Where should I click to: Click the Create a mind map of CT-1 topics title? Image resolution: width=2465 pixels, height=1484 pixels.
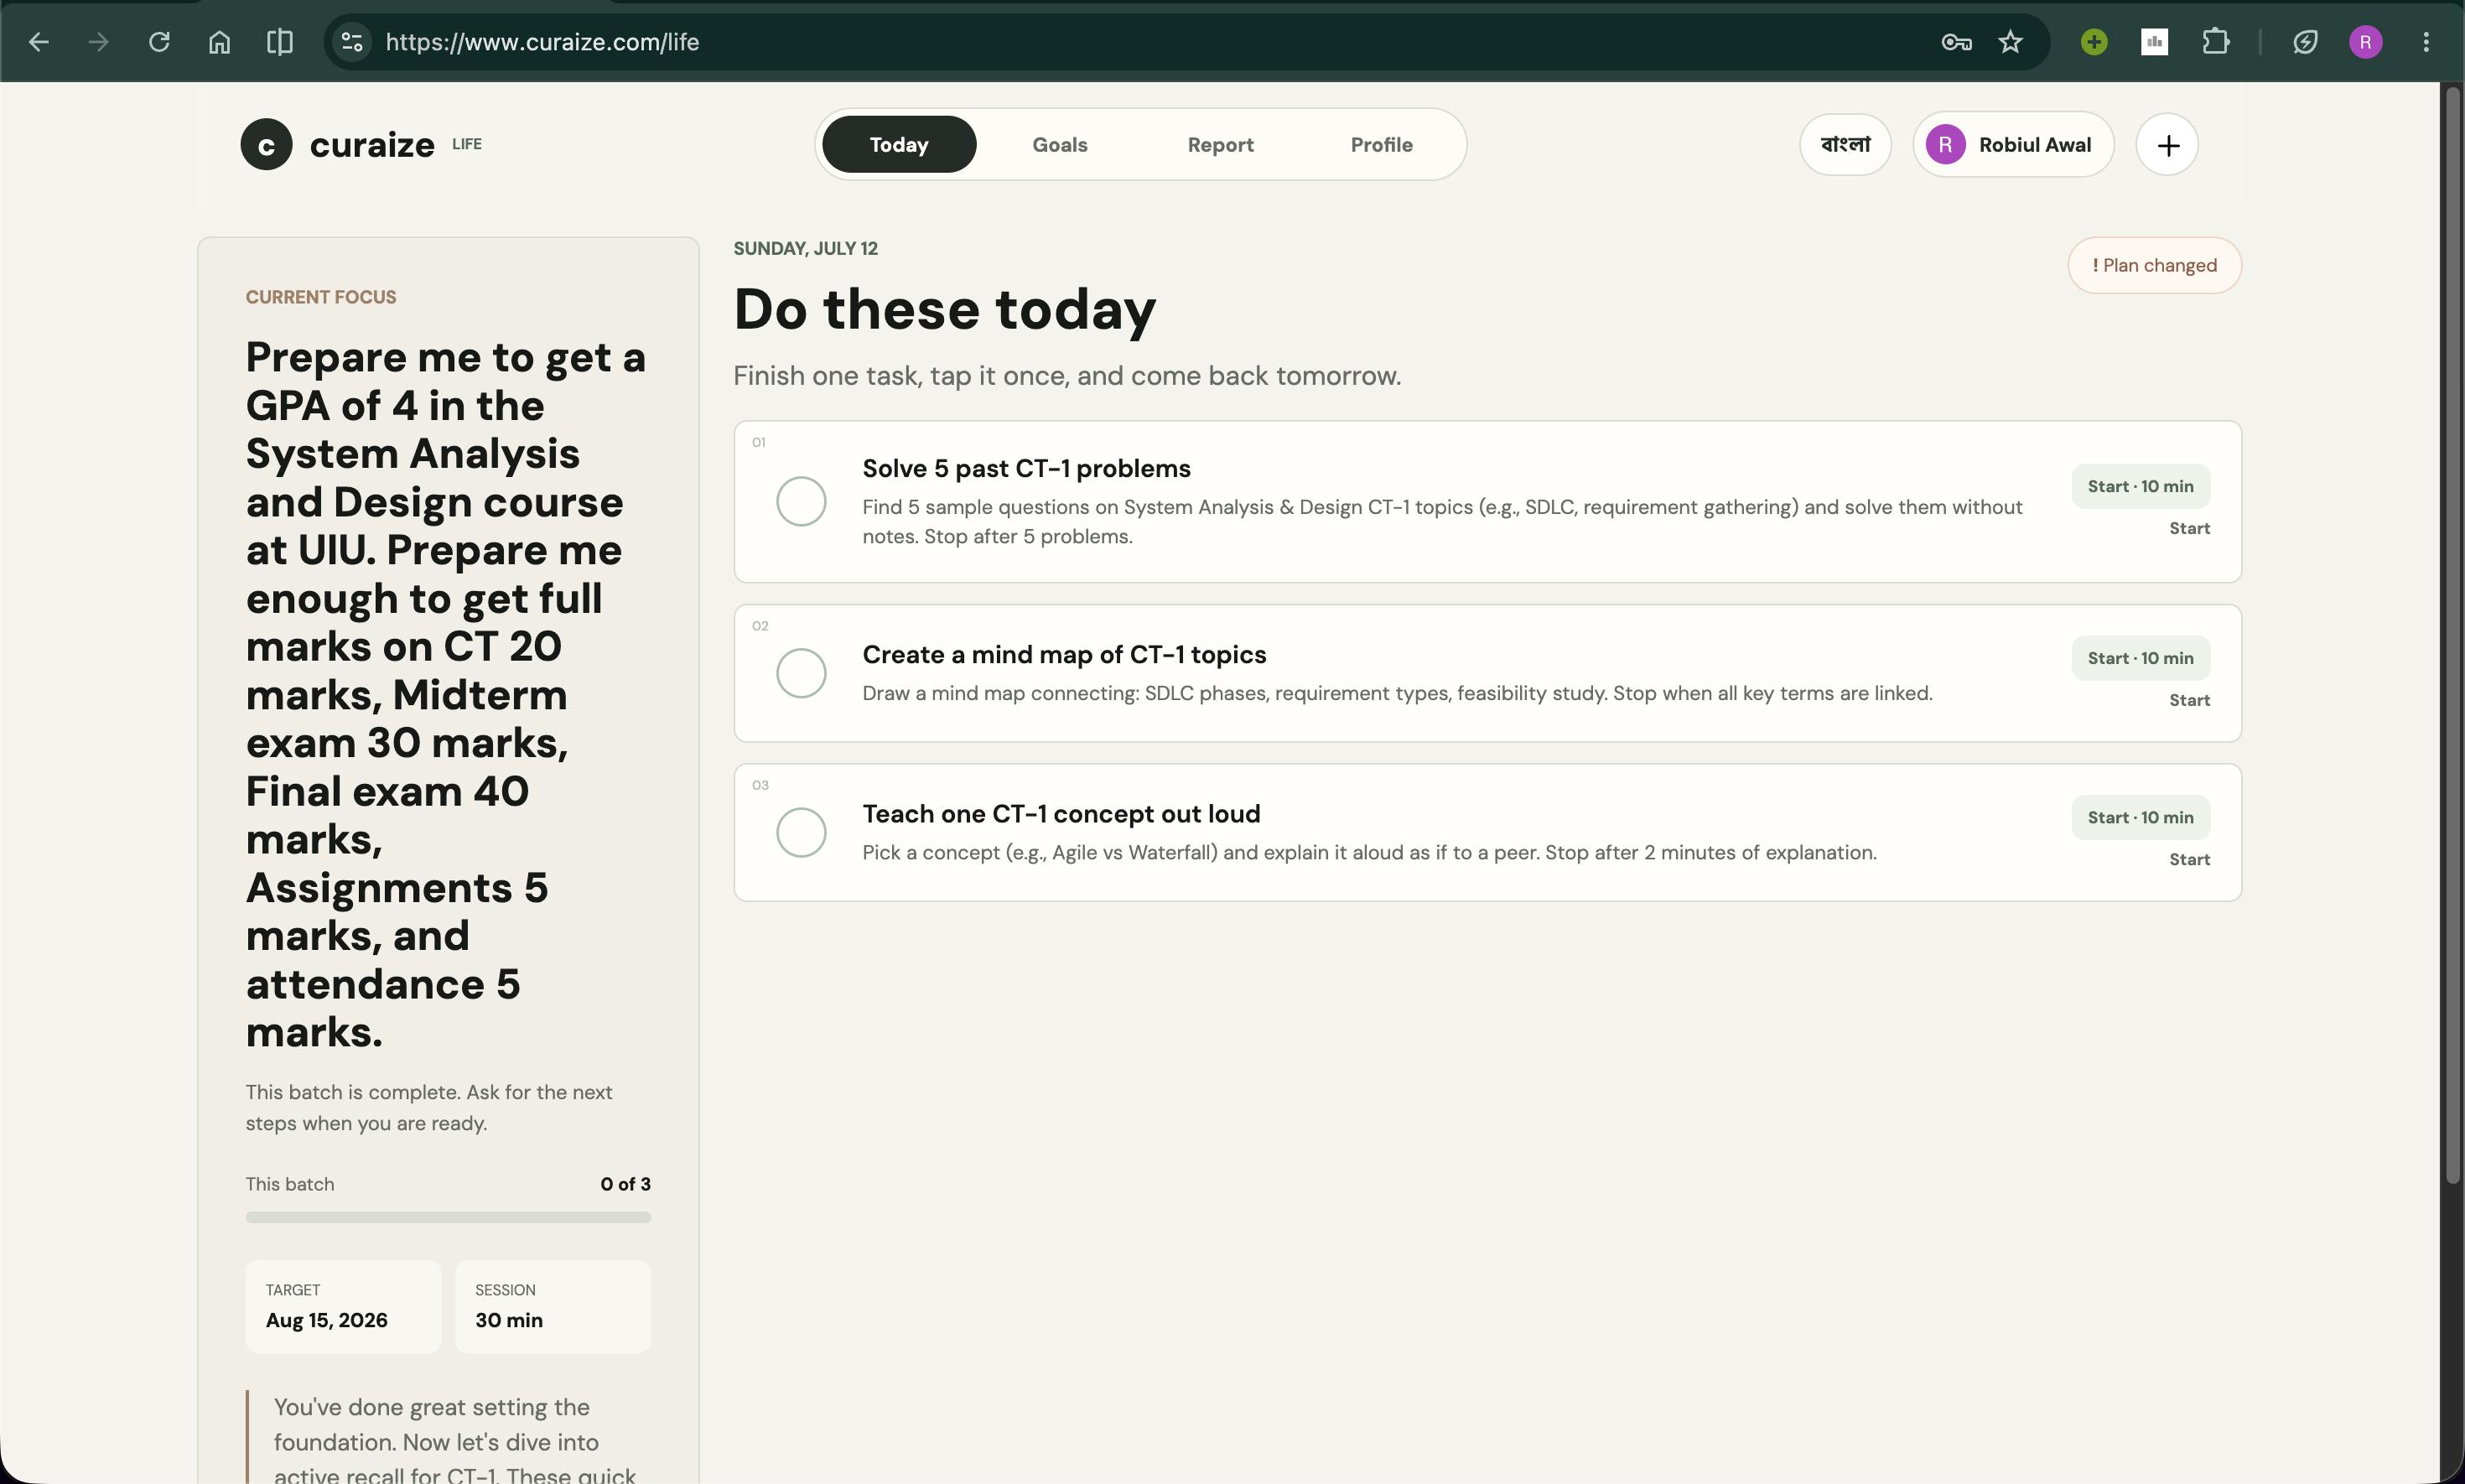1064,654
